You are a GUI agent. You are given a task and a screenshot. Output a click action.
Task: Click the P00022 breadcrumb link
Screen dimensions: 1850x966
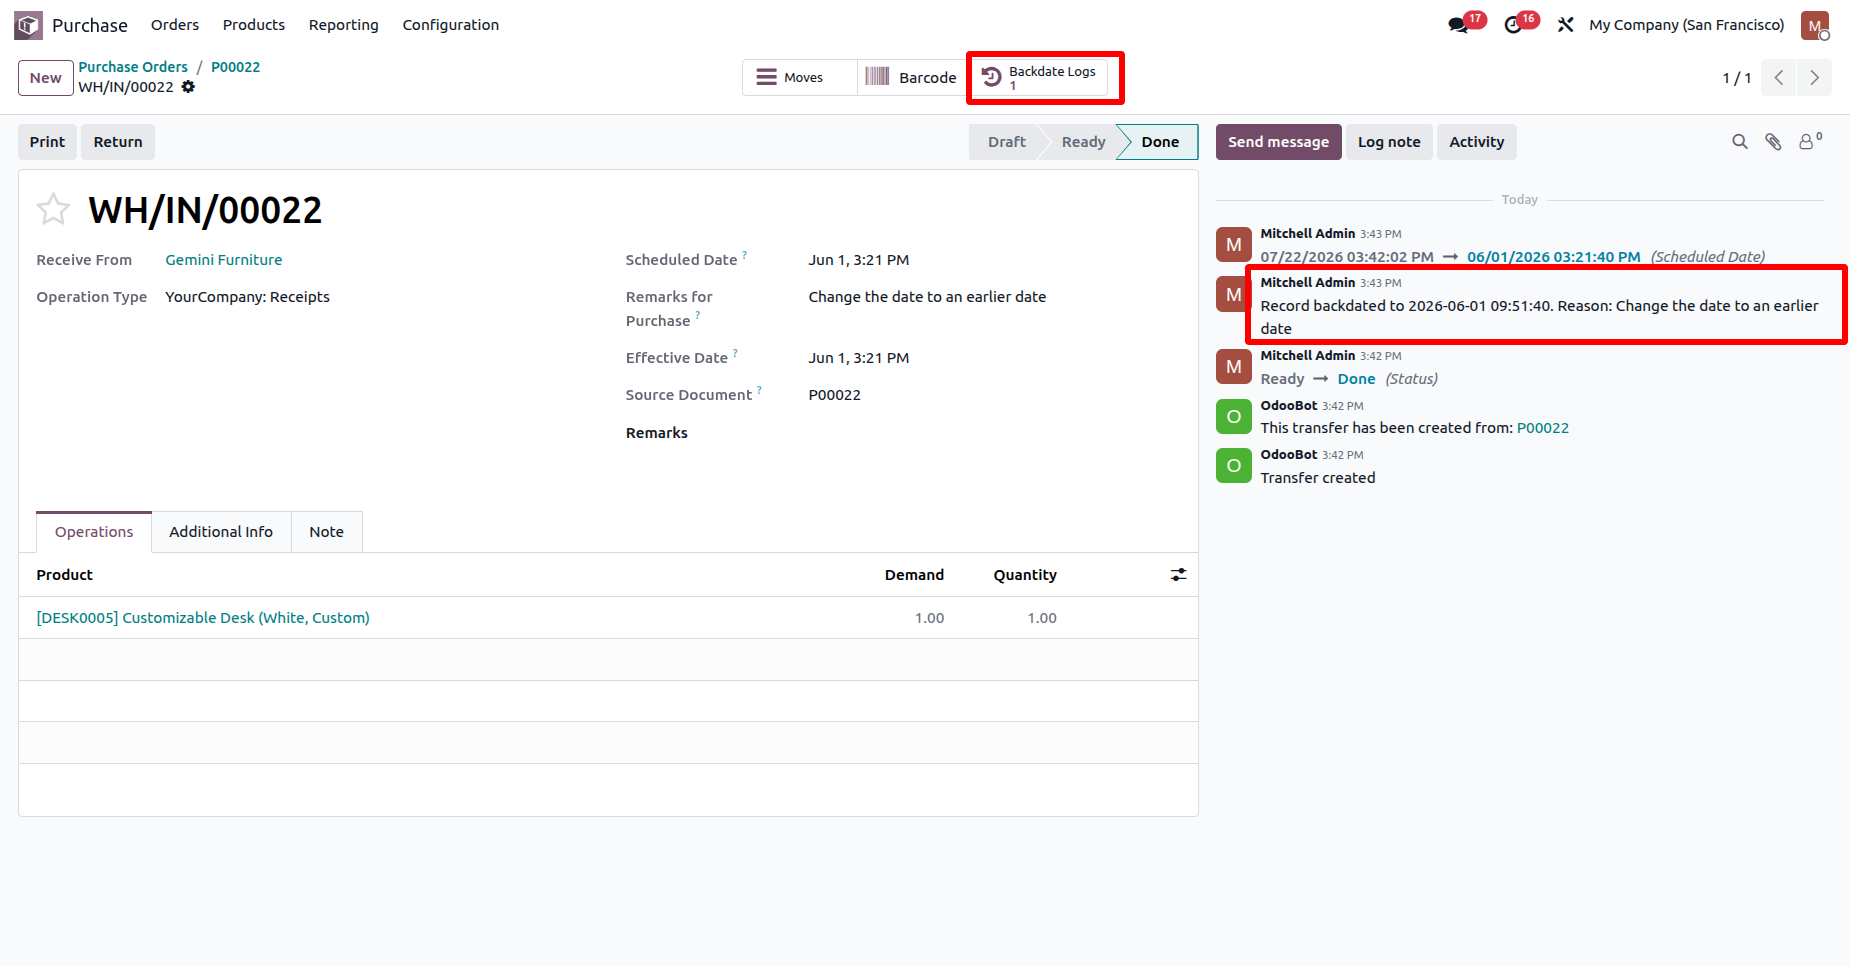click(235, 67)
